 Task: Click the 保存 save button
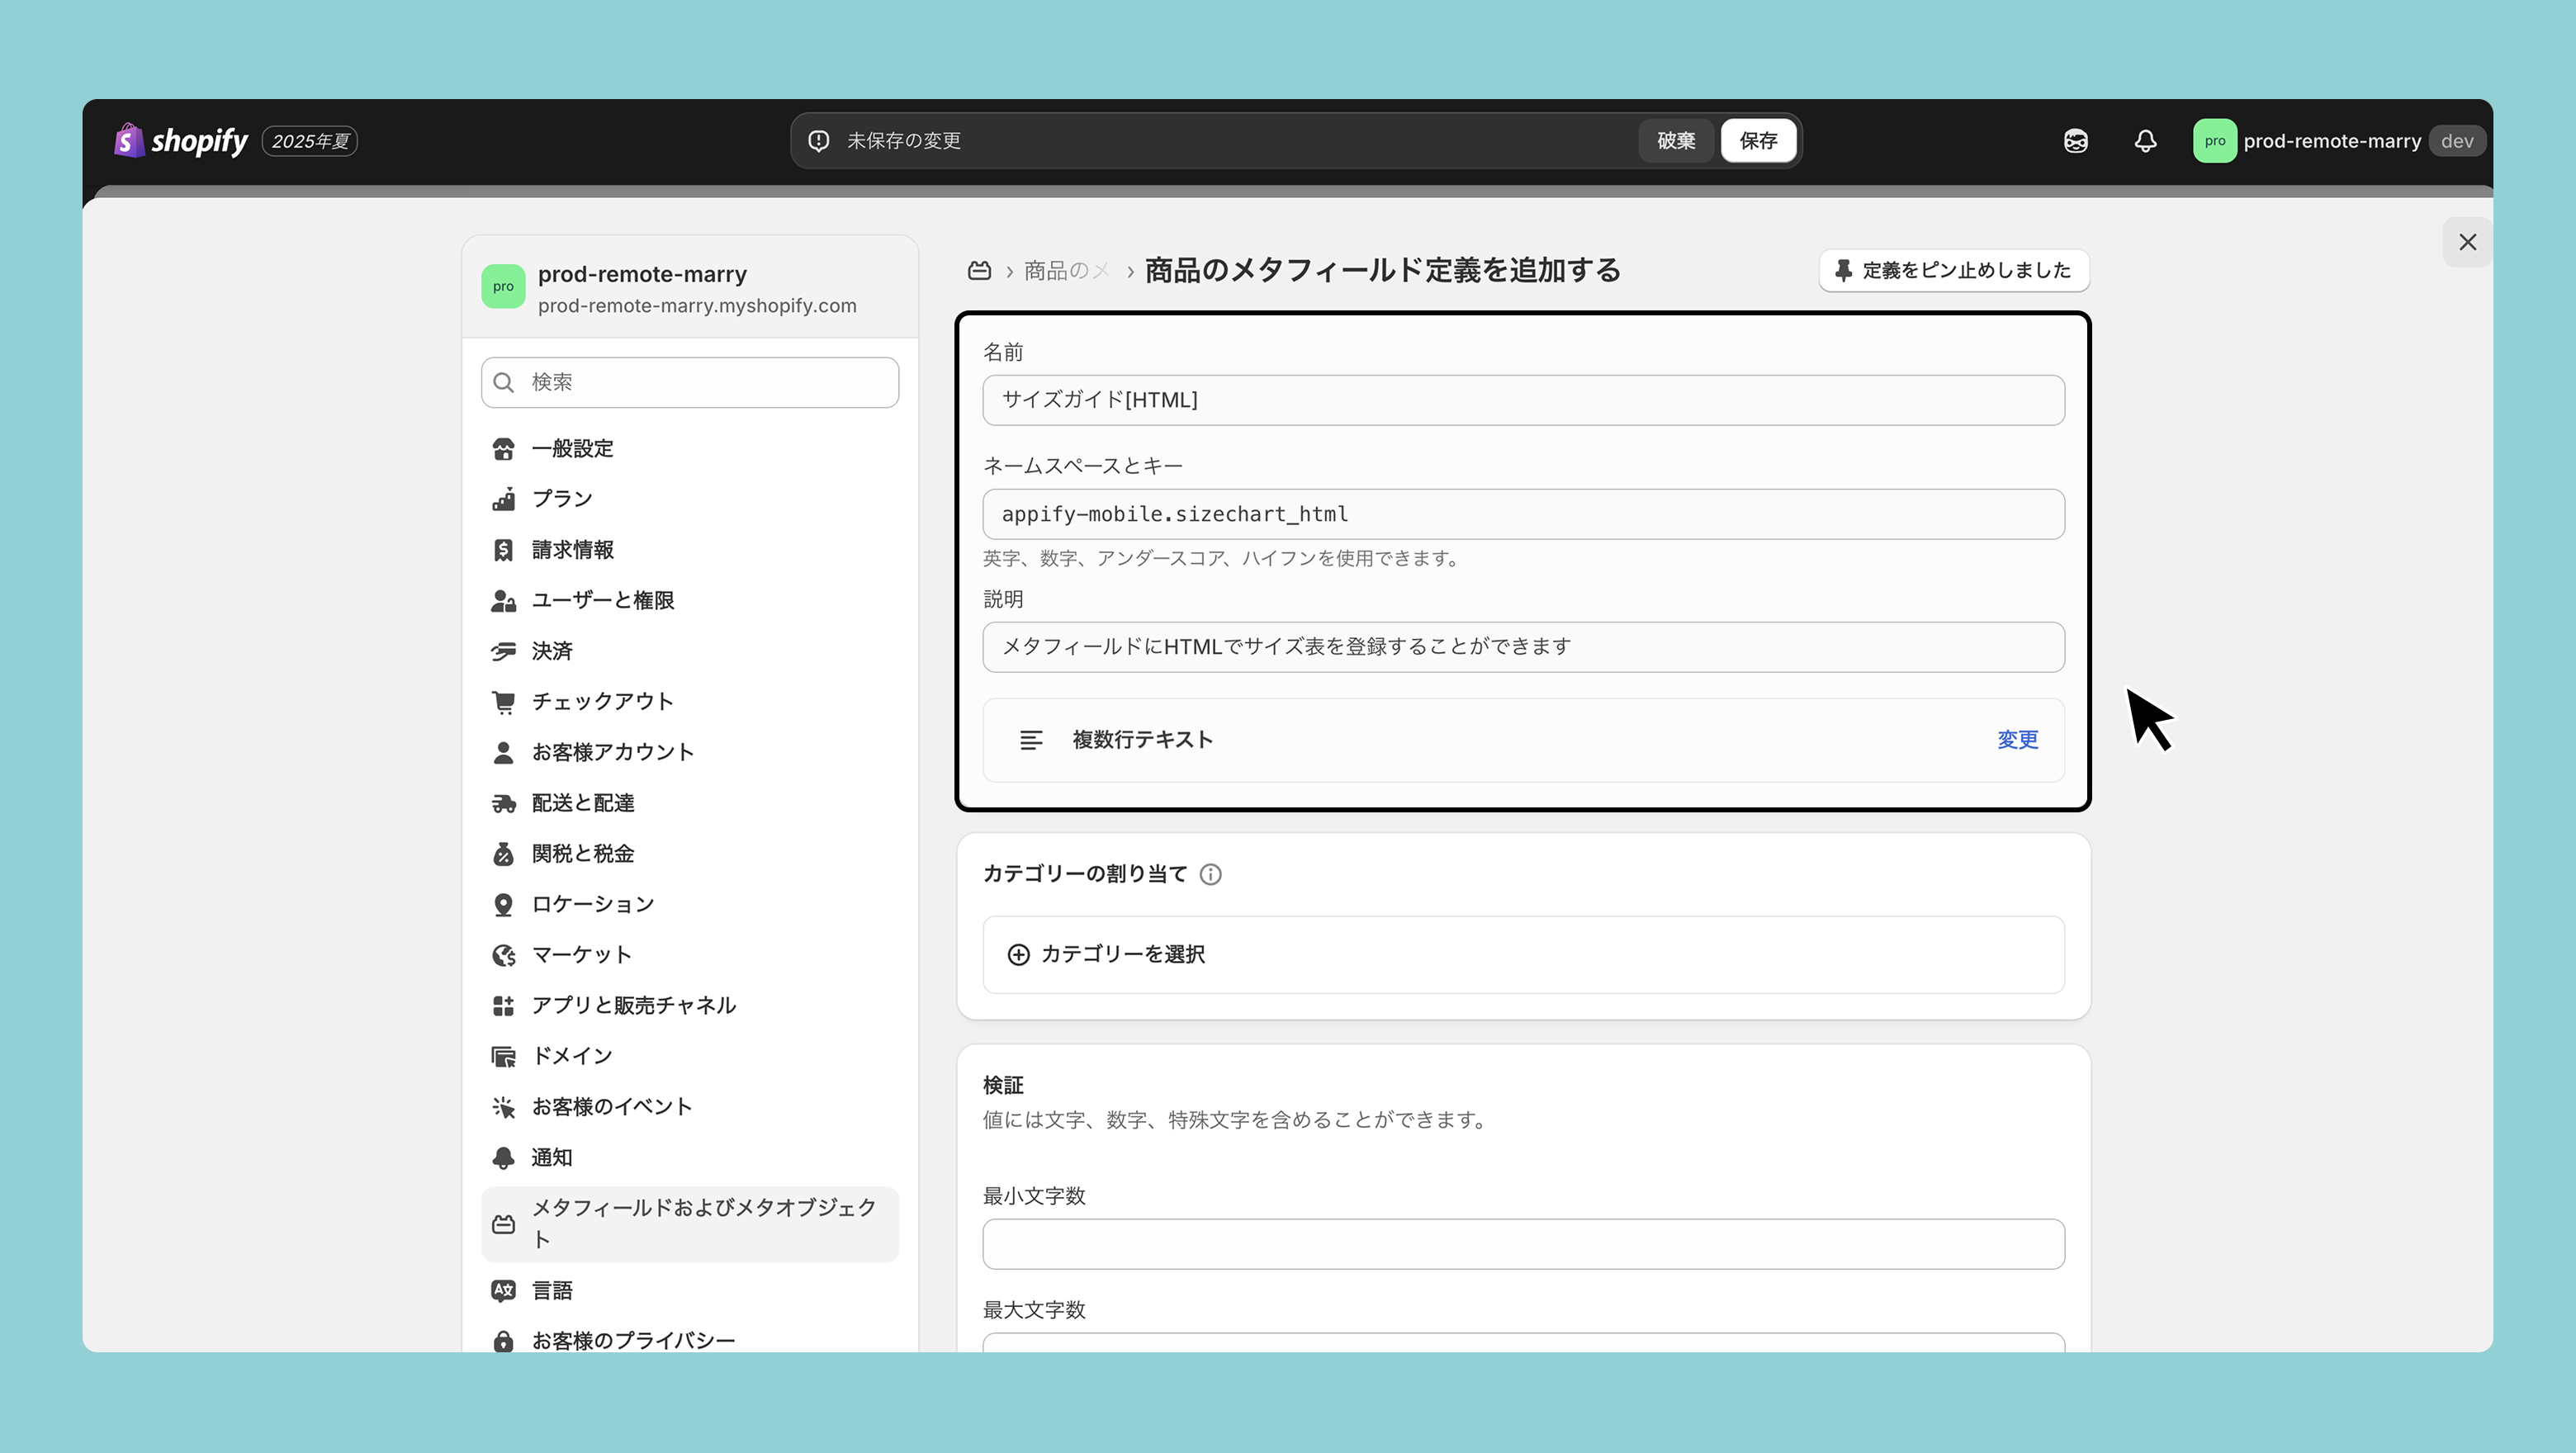tap(1757, 141)
